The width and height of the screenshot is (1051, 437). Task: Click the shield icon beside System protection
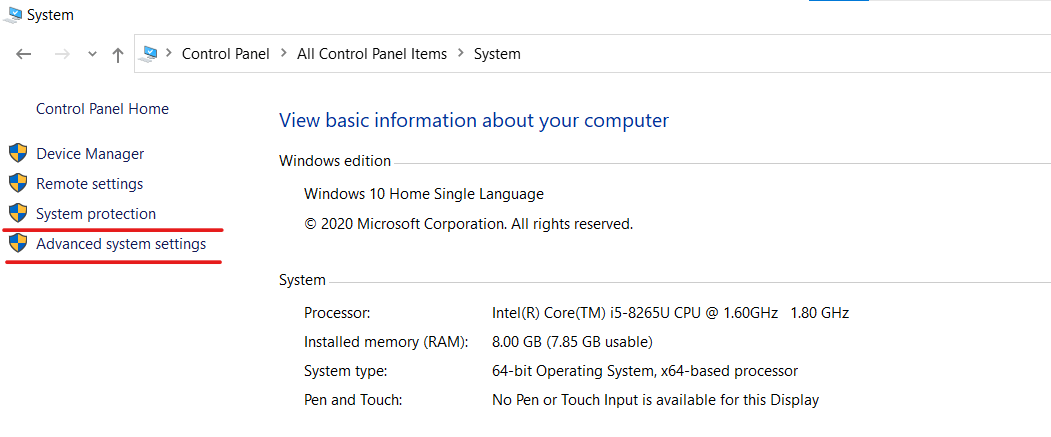(18, 214)
